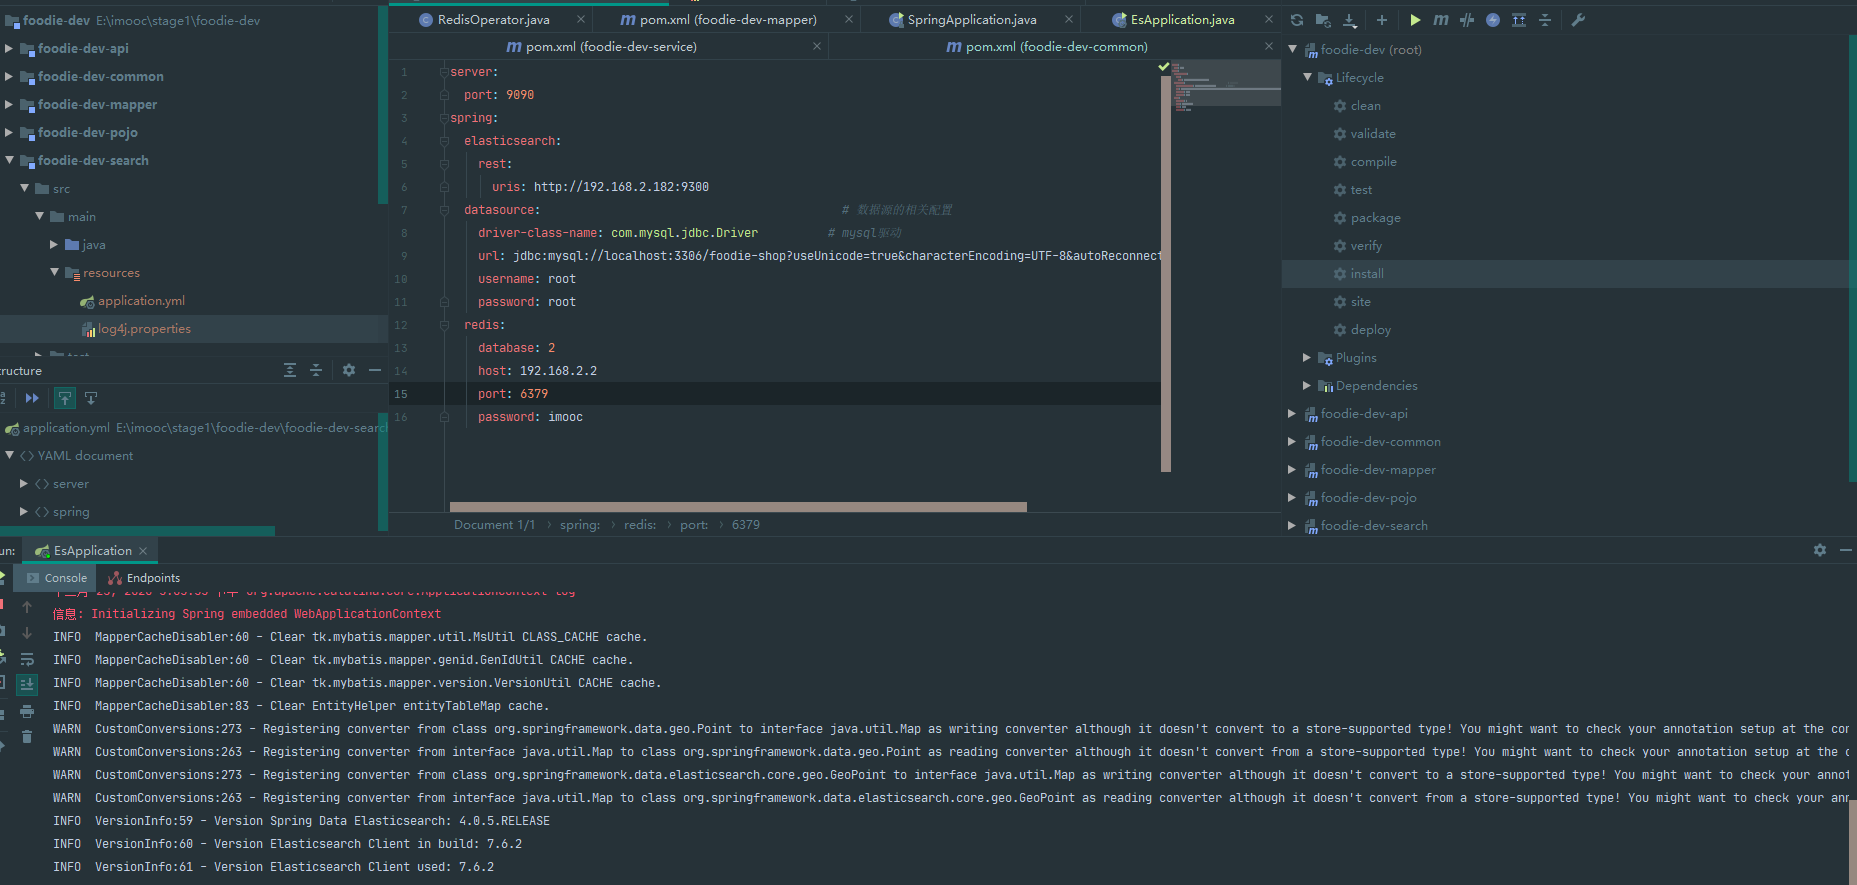The image size is (1857, 885).
Task: Add Maven project with plus icon
Action: pos(1381,20)
